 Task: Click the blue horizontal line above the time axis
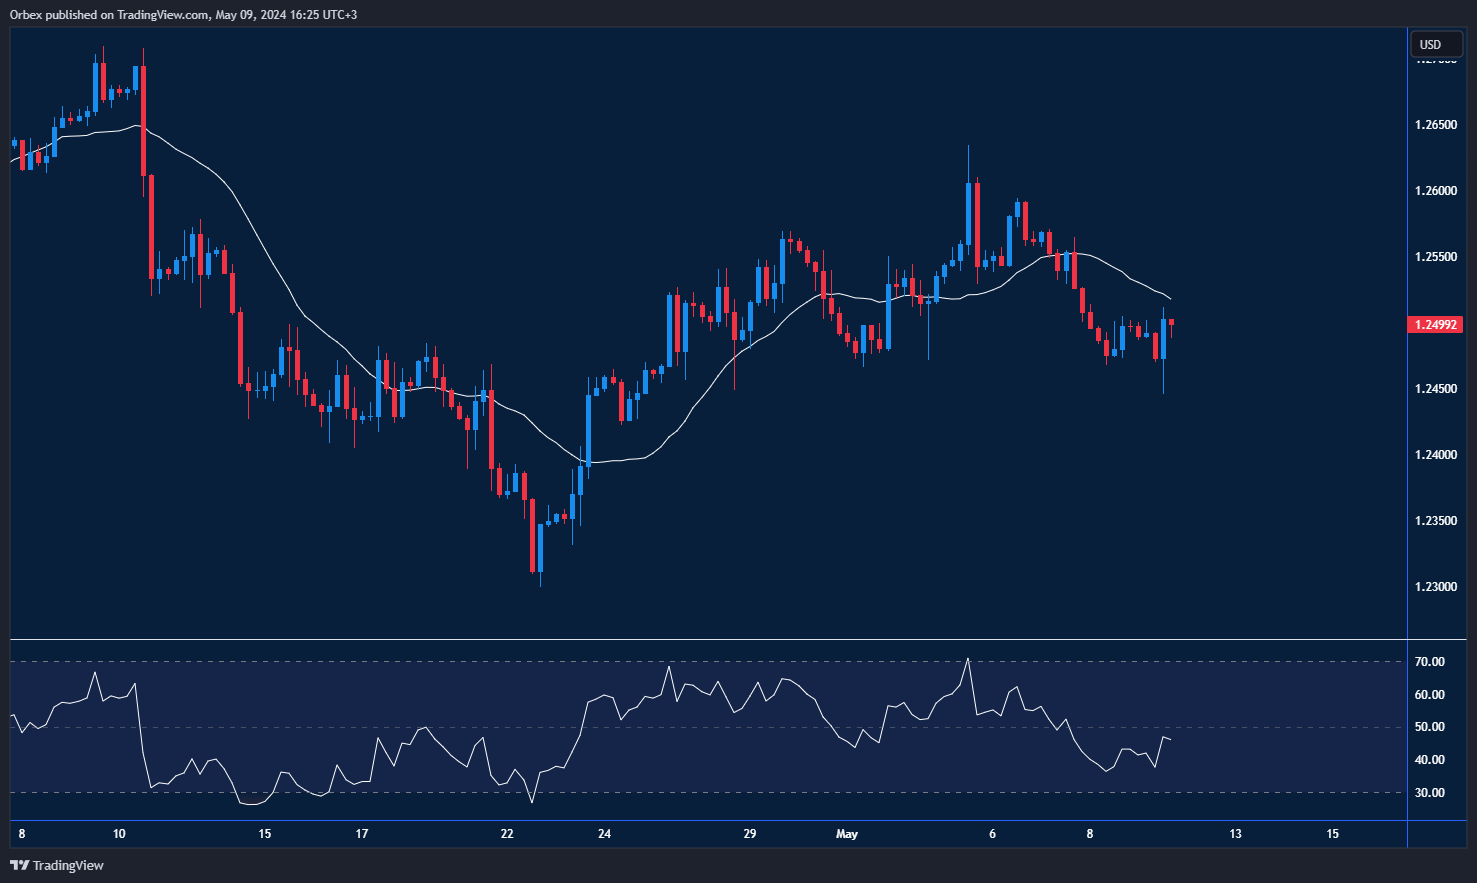coord(700,820)
